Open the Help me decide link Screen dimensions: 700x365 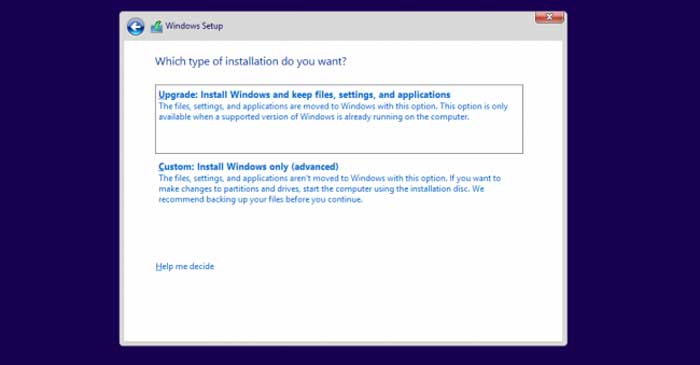point(185,266)
